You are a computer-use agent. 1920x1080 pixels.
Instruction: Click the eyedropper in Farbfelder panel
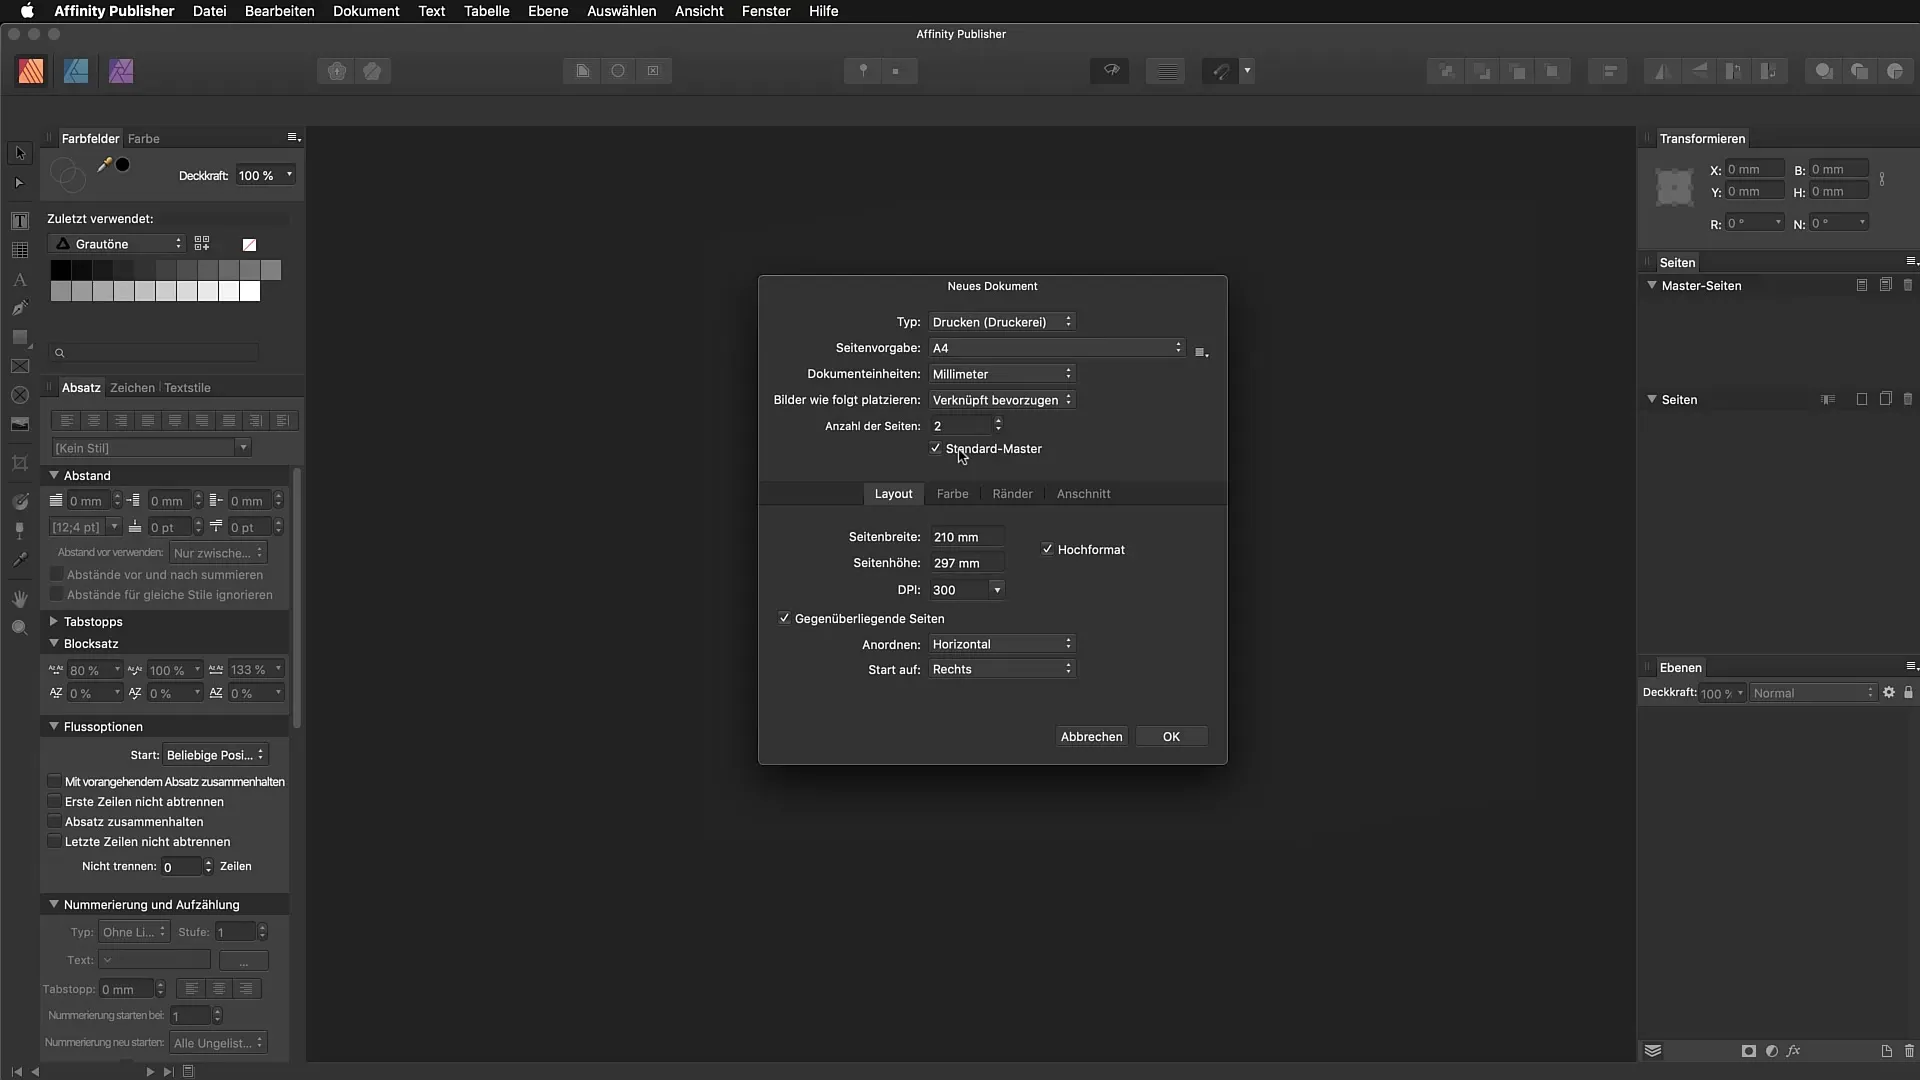pyautogui.click(x=104, y=165)
